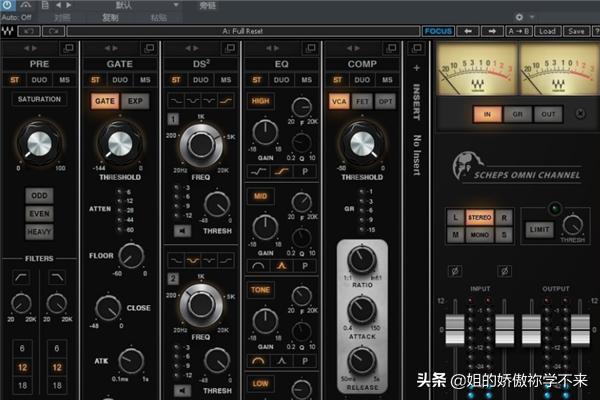
Task: Switch the meter view to OUT
Action: pyautogui.click(x=548, y=114)
